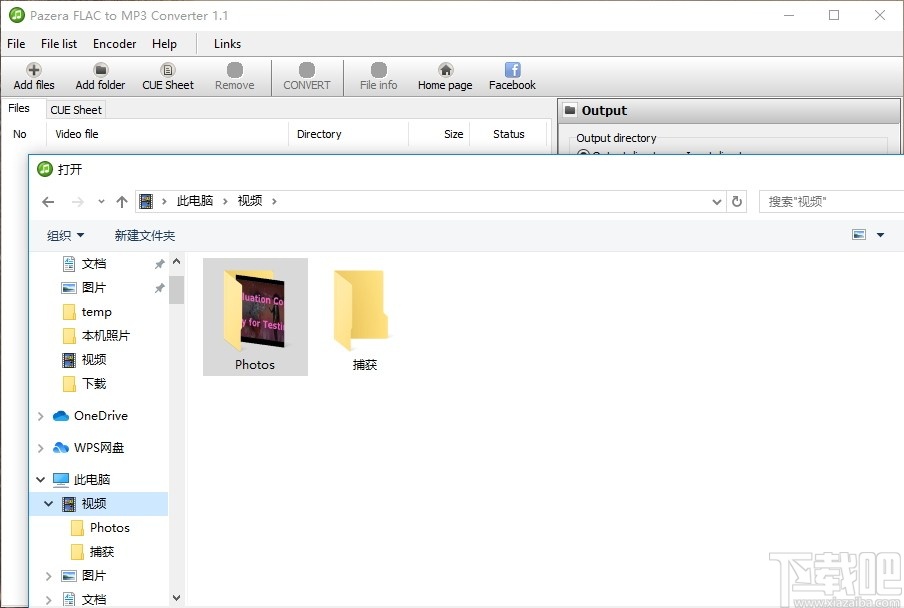The height and width of the screenshot is (608, 904).
Task: Collapse the 视频 tree node
Action: pyautogui.click(x=48, y=503)
